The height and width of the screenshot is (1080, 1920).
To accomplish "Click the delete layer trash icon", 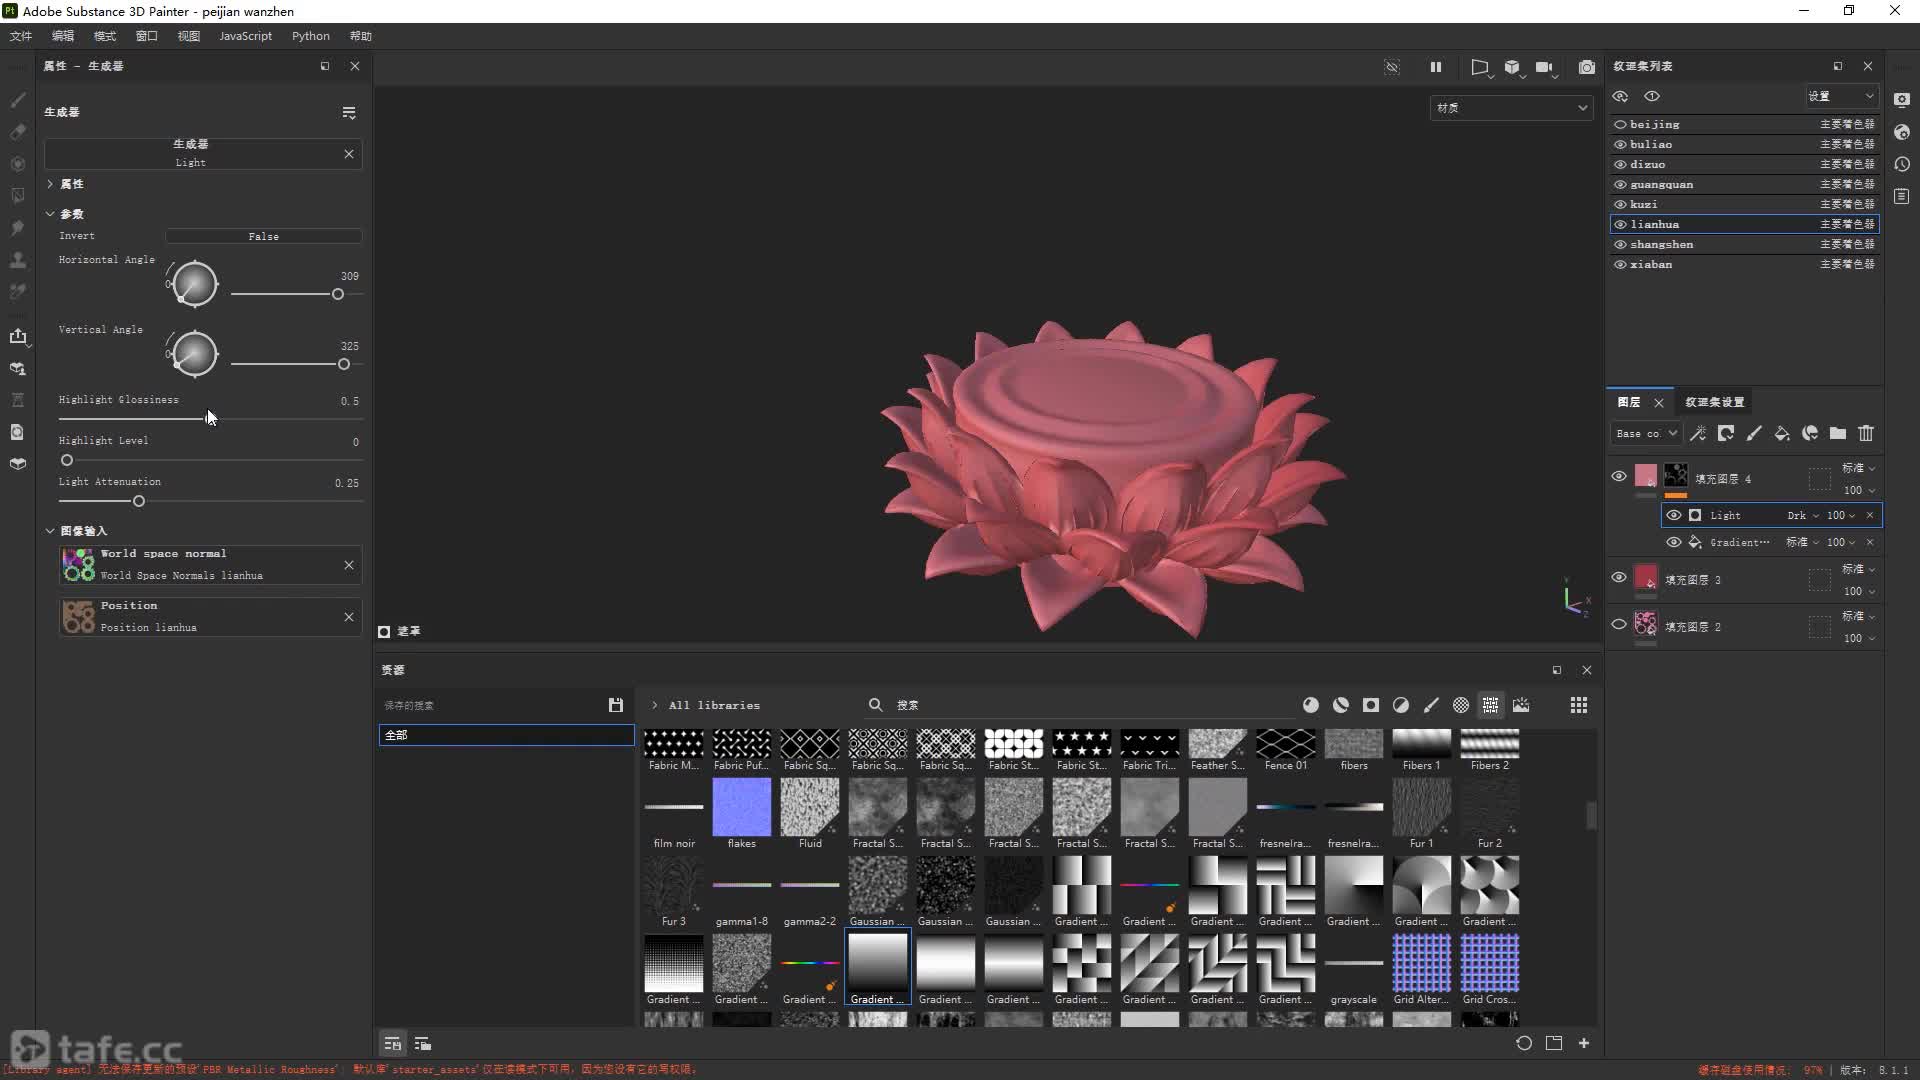I will pos(1866,433).
